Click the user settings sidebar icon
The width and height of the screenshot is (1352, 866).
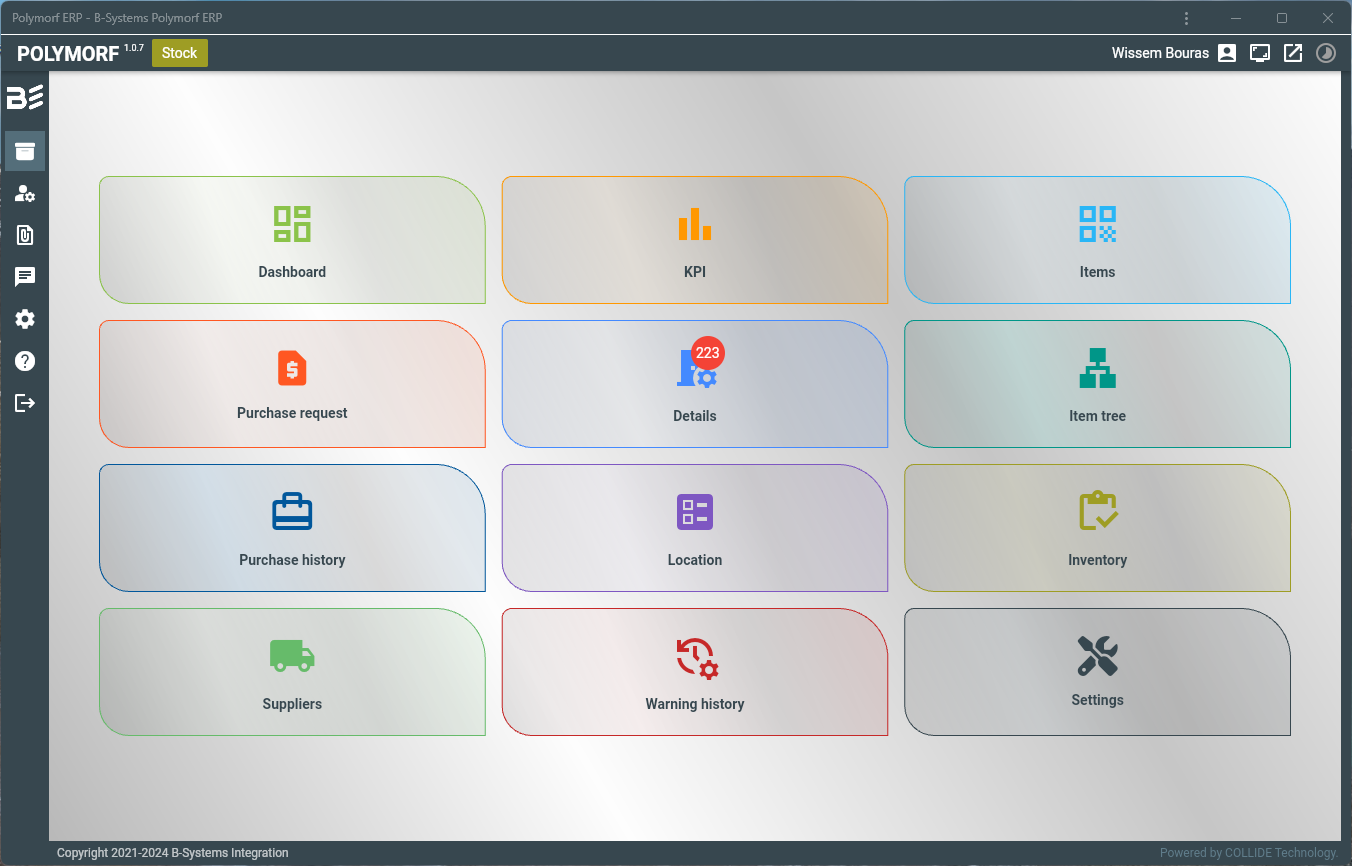(x=25, y=194)
